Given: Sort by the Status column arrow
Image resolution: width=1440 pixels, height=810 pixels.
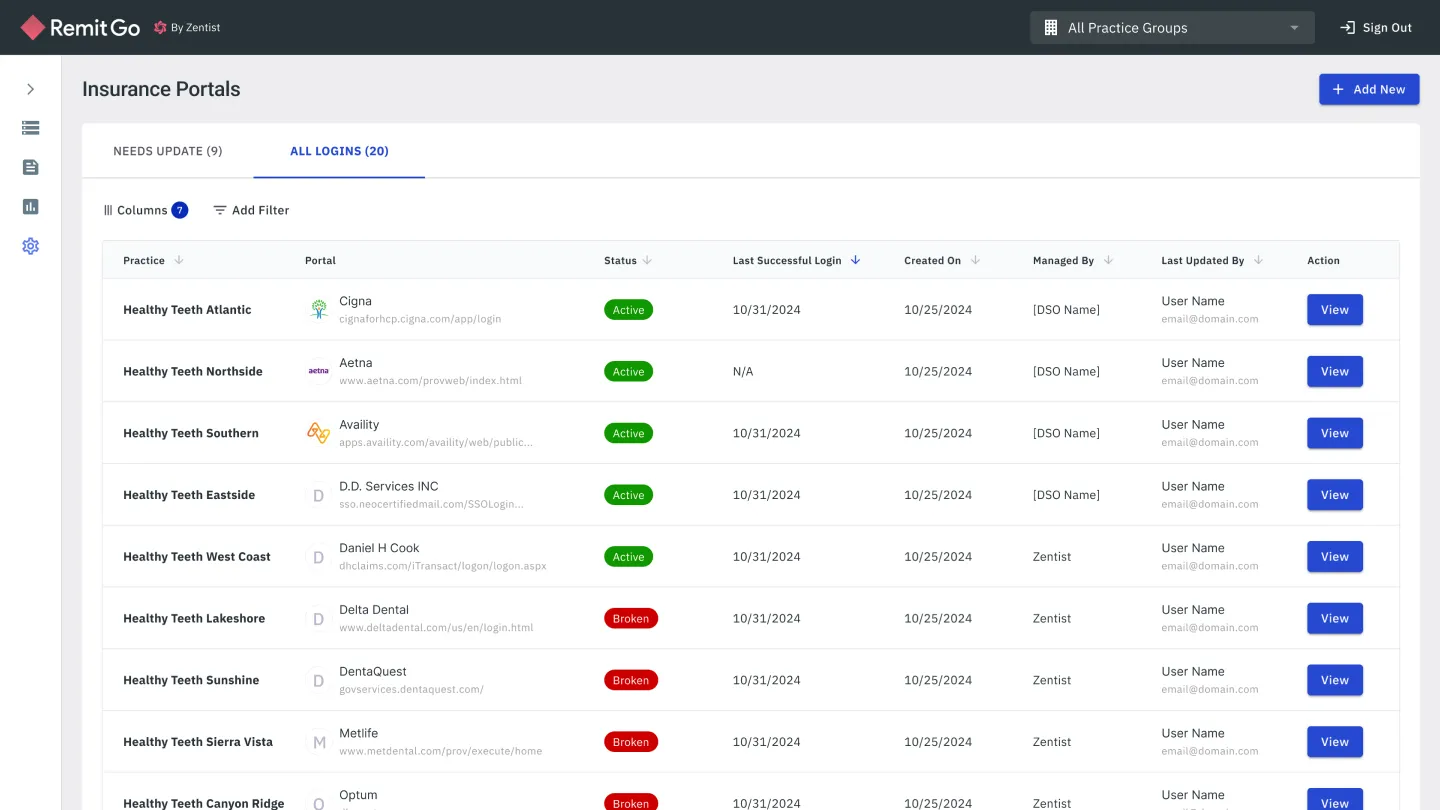Looking at the screenshot, I should 647,260.
